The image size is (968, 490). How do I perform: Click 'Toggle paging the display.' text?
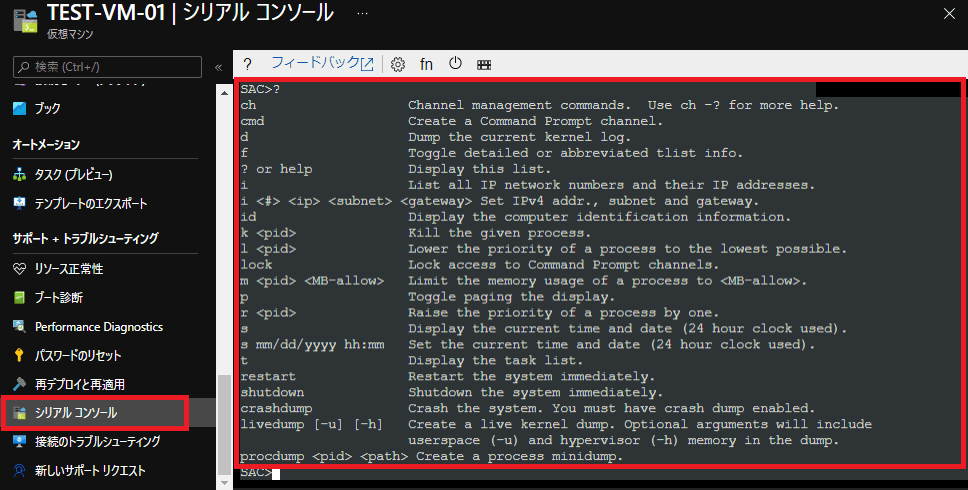click(511, 297)
